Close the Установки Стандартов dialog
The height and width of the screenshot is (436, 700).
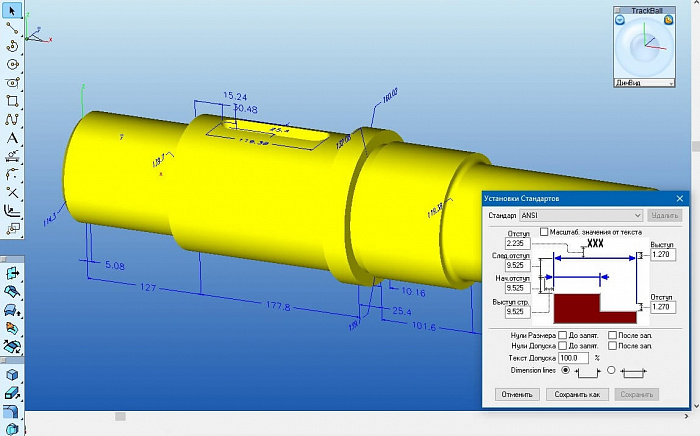tap(679, 198)
